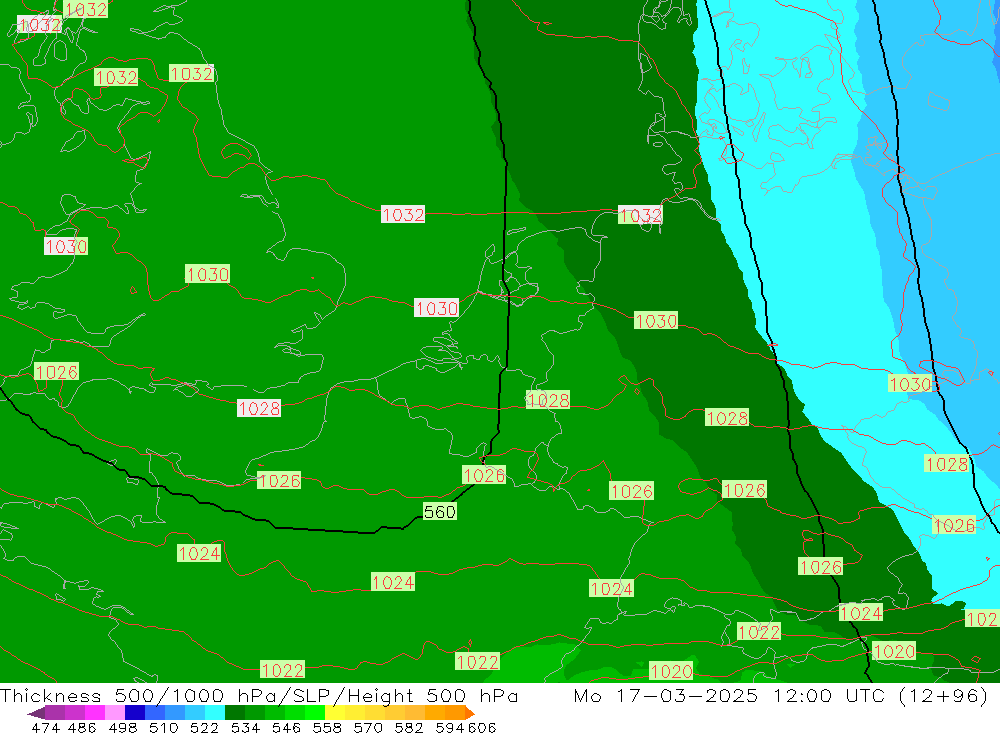The image size is (1000, 733).
Task: Click the pink legend swatch
Action: (x=114, y=712)
